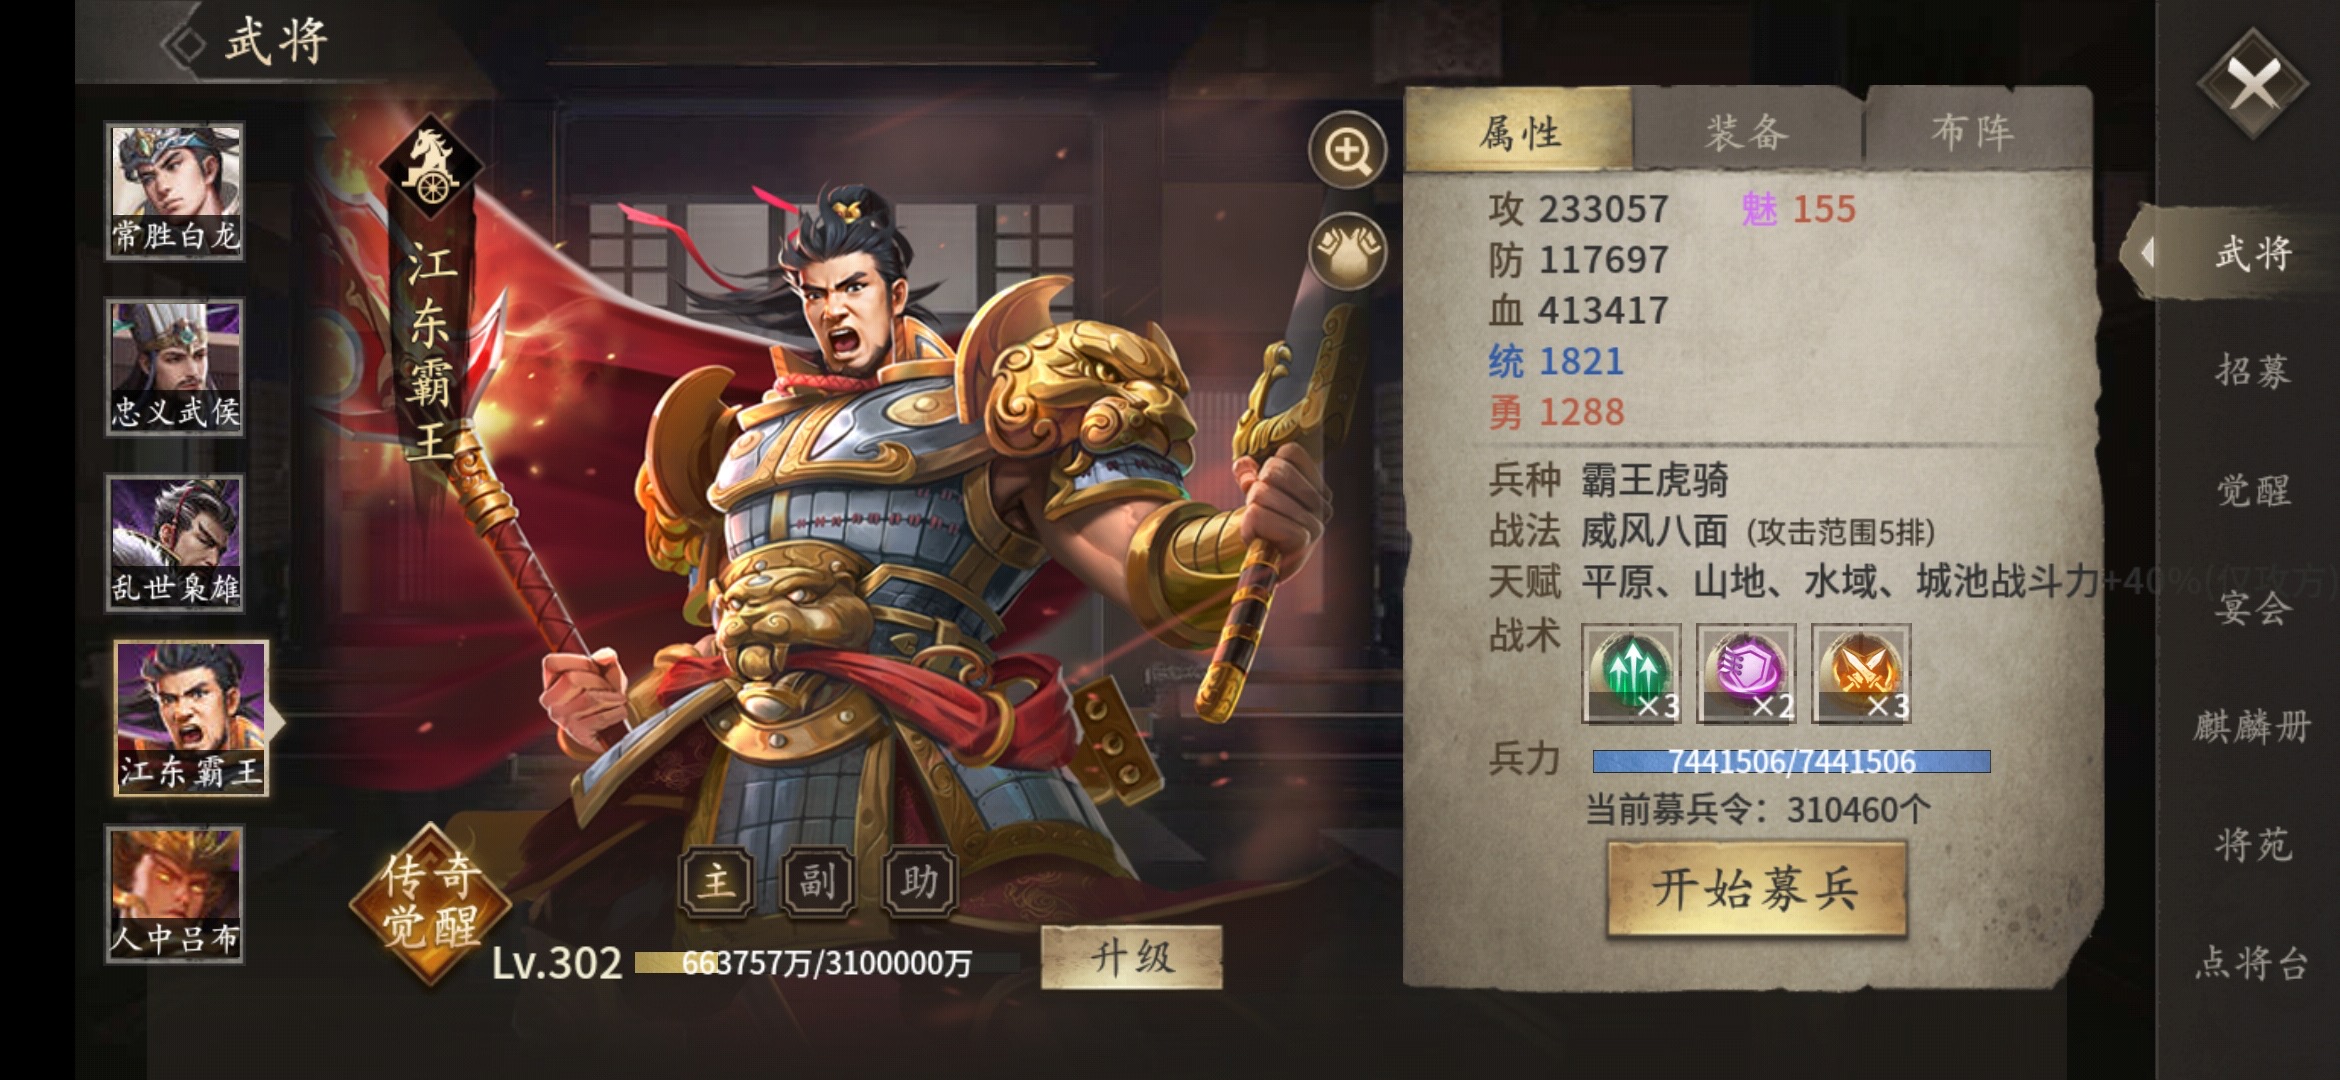Open 招募 recruit in right menu
The width and height of the screenshot is (2340, 1080).
pyautogui.click(x=2253, y=371)
